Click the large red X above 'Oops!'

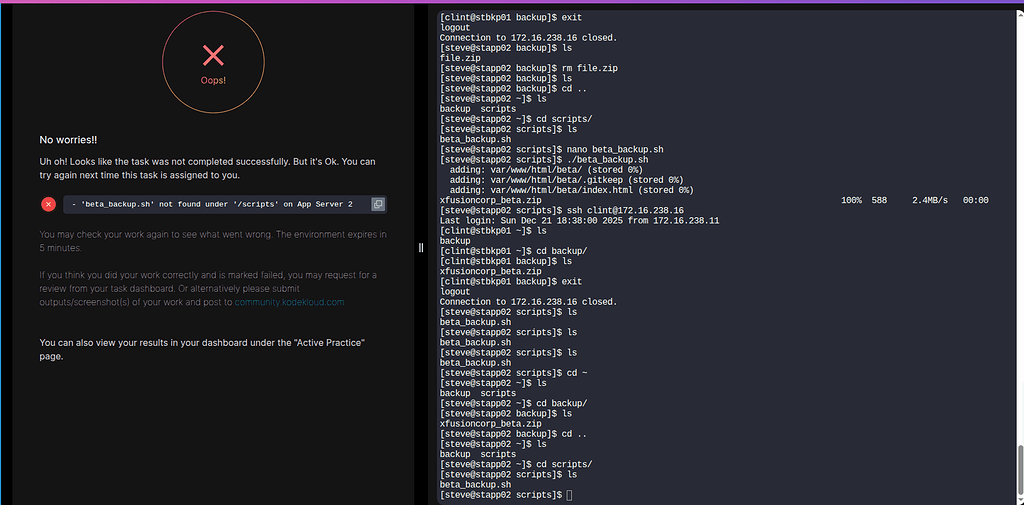click(213, 55)
